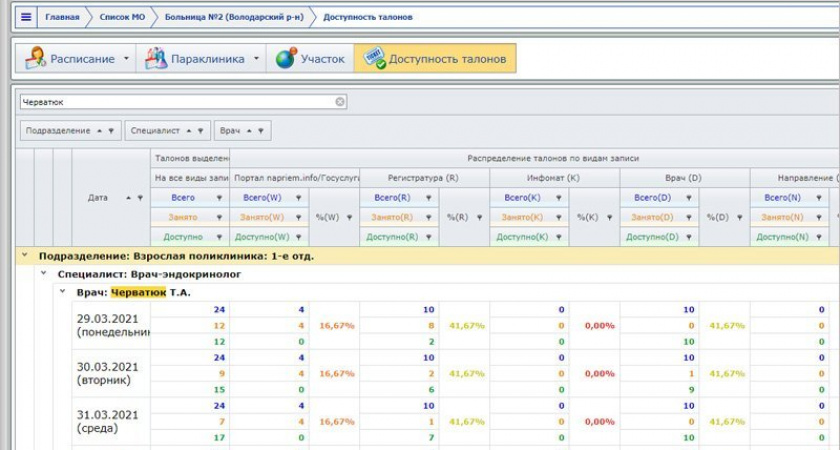Go to Главная breadcrumb
Viewport: 840px width, 450px height.
tap(62, 17)
